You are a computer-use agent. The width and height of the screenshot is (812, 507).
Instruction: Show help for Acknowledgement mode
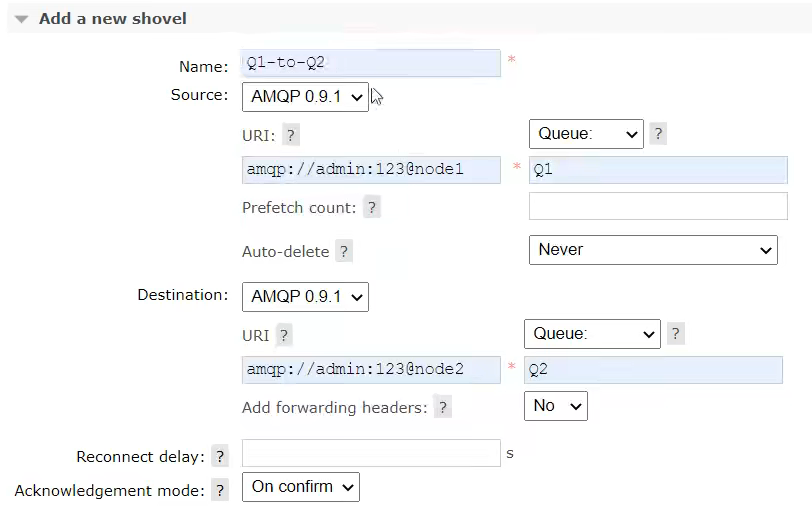pos(220,490)
